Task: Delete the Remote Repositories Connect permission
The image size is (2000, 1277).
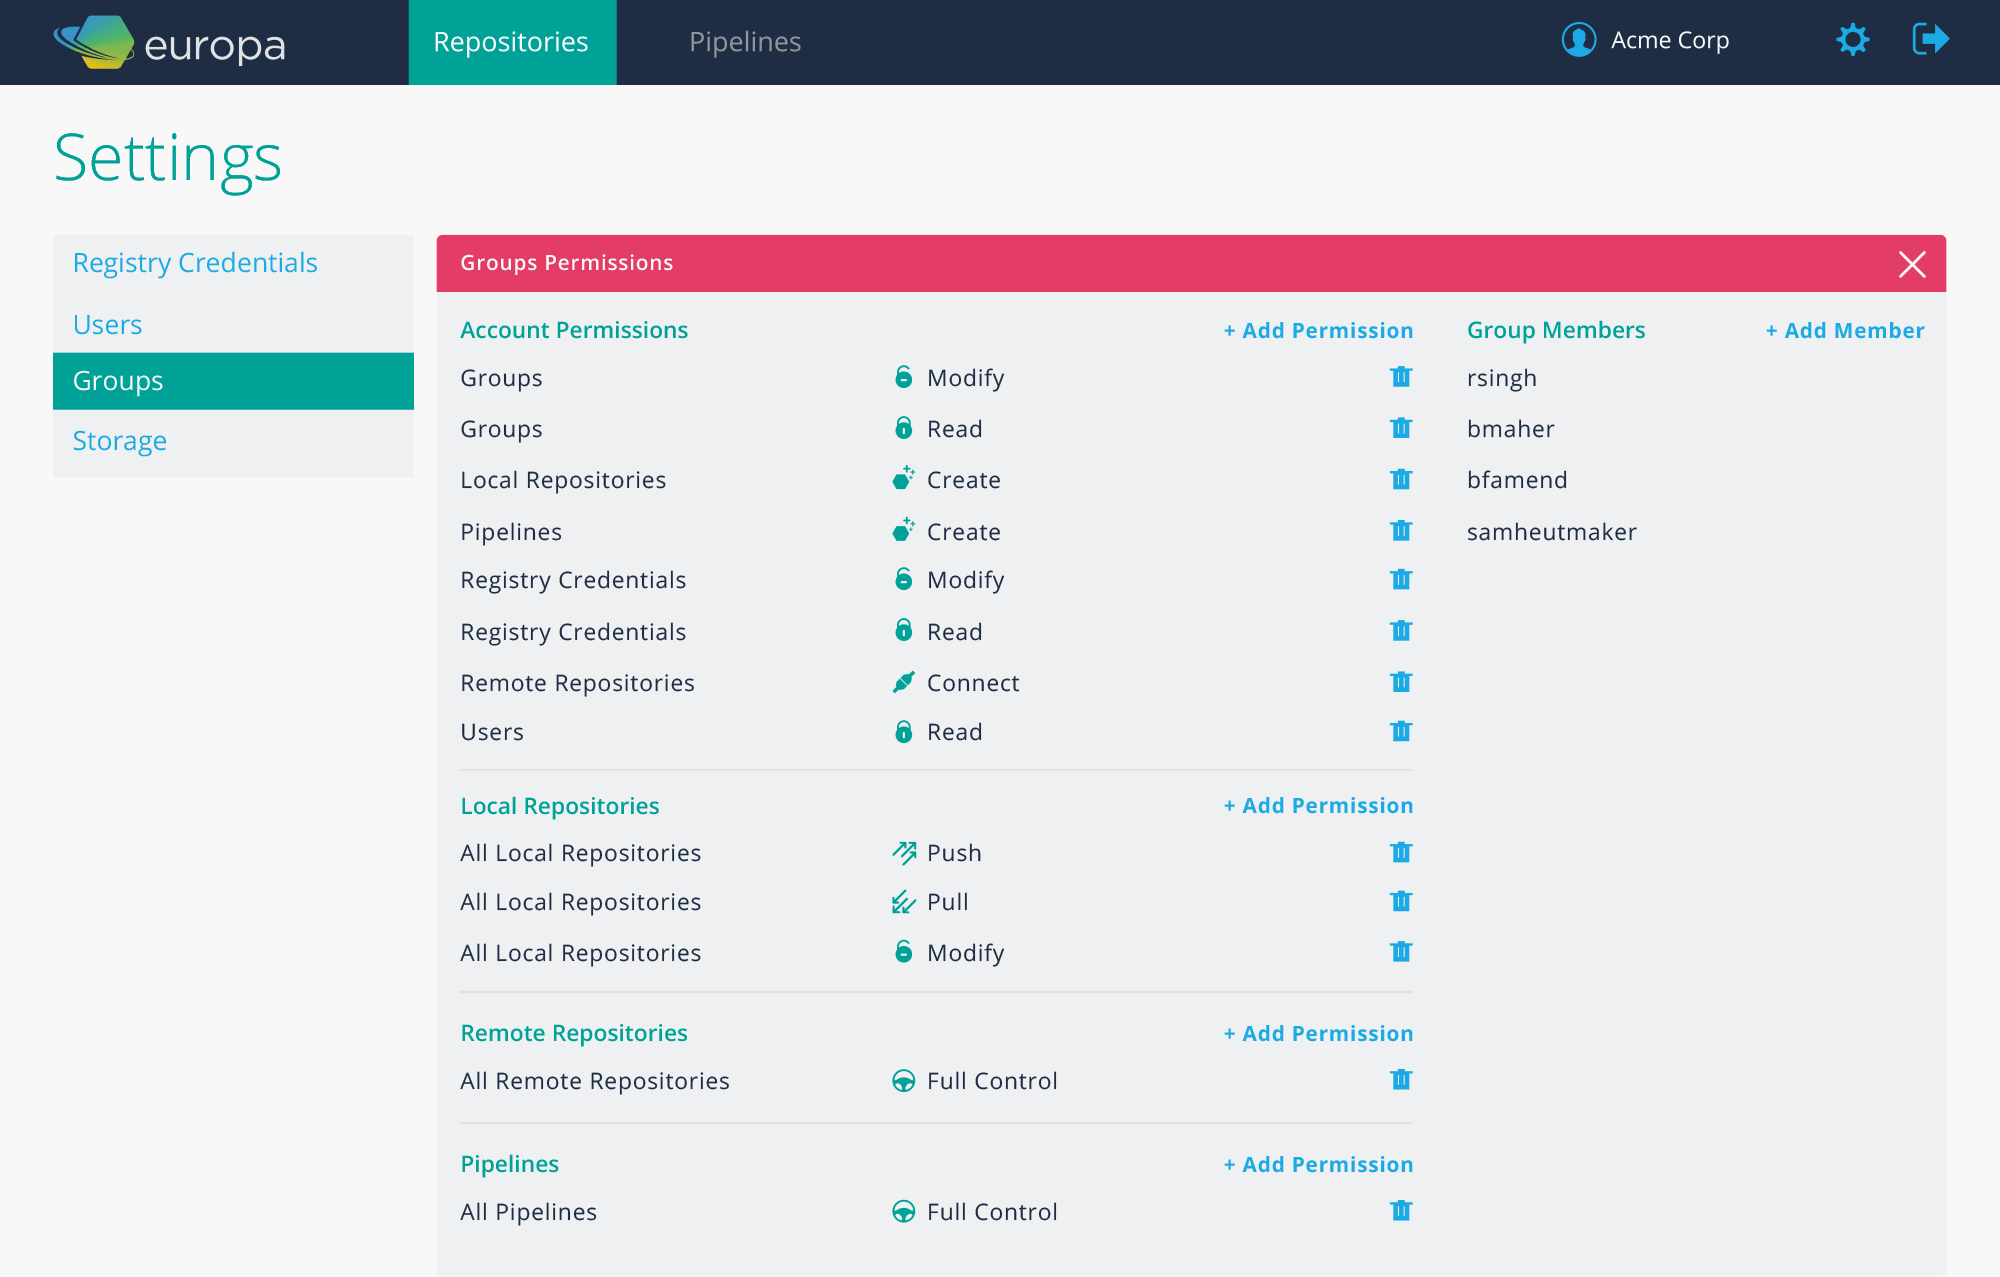Action: (1400, 682)
